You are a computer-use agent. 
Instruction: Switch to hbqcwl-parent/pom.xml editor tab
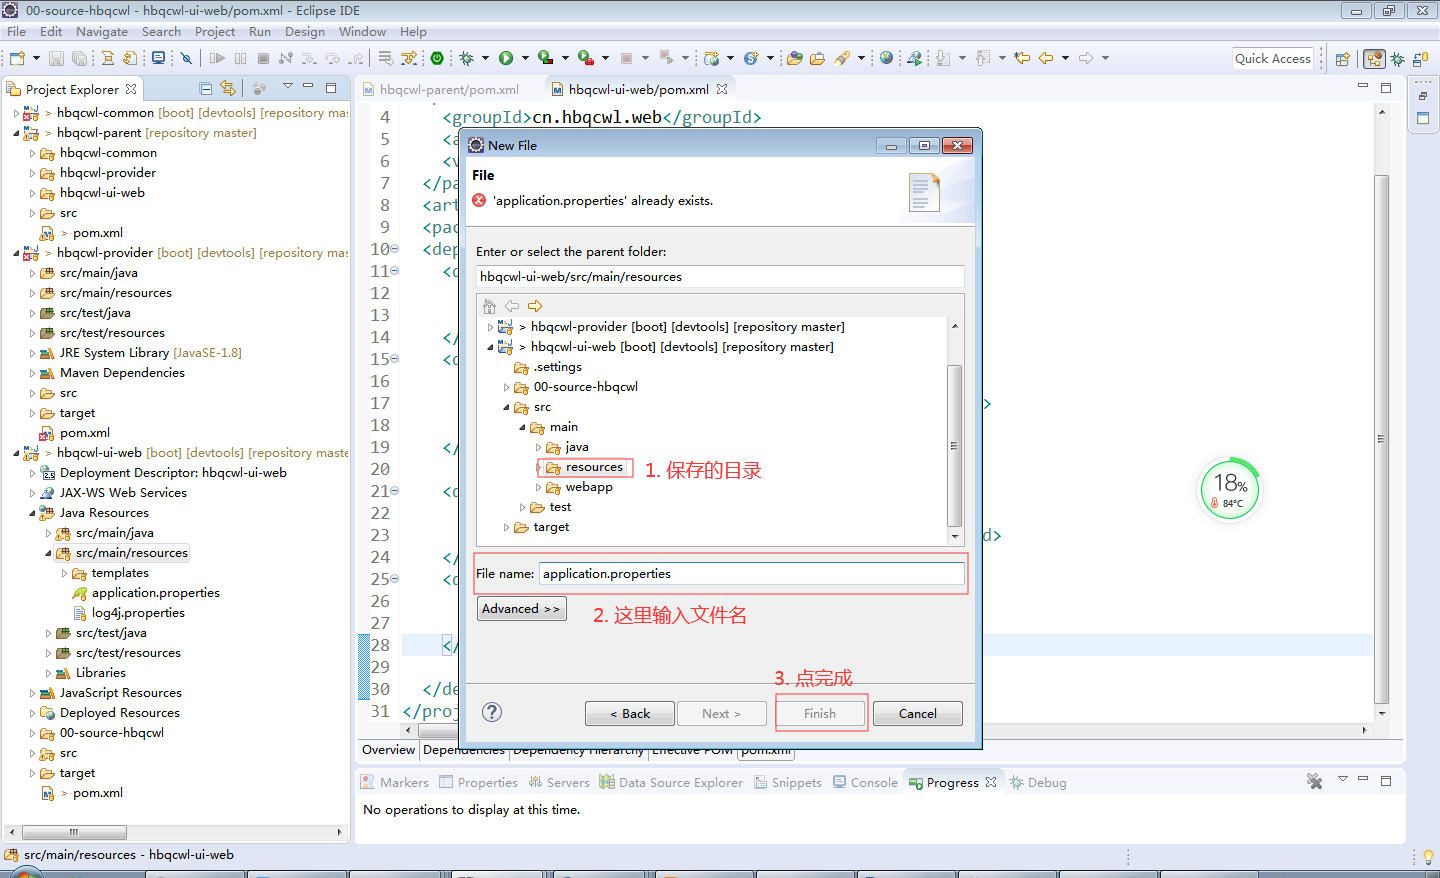pos(440,89)
